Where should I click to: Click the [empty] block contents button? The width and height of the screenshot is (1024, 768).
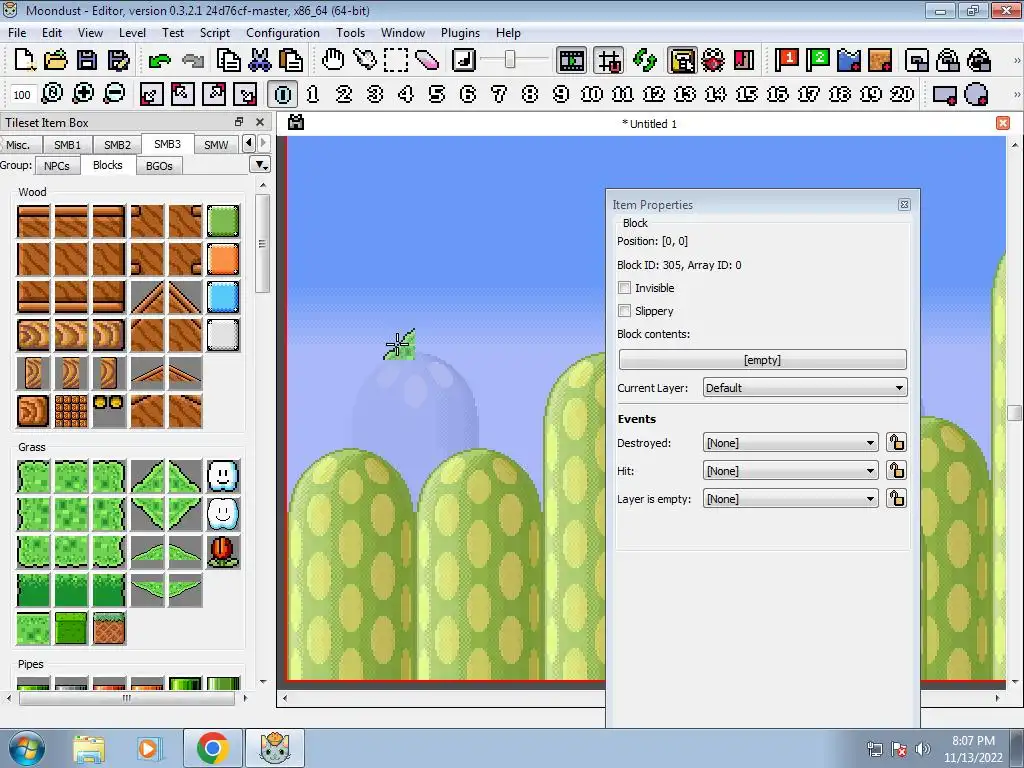(762, 360)
